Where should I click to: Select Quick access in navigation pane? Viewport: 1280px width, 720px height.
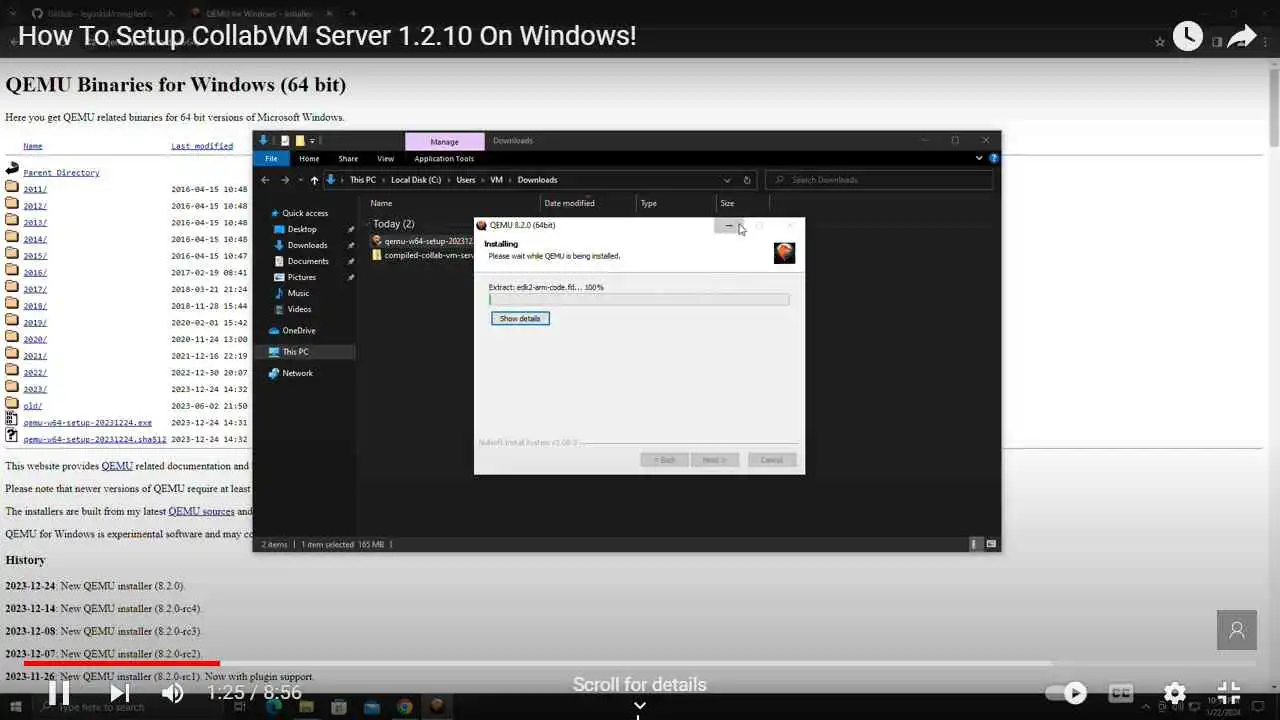305,213
